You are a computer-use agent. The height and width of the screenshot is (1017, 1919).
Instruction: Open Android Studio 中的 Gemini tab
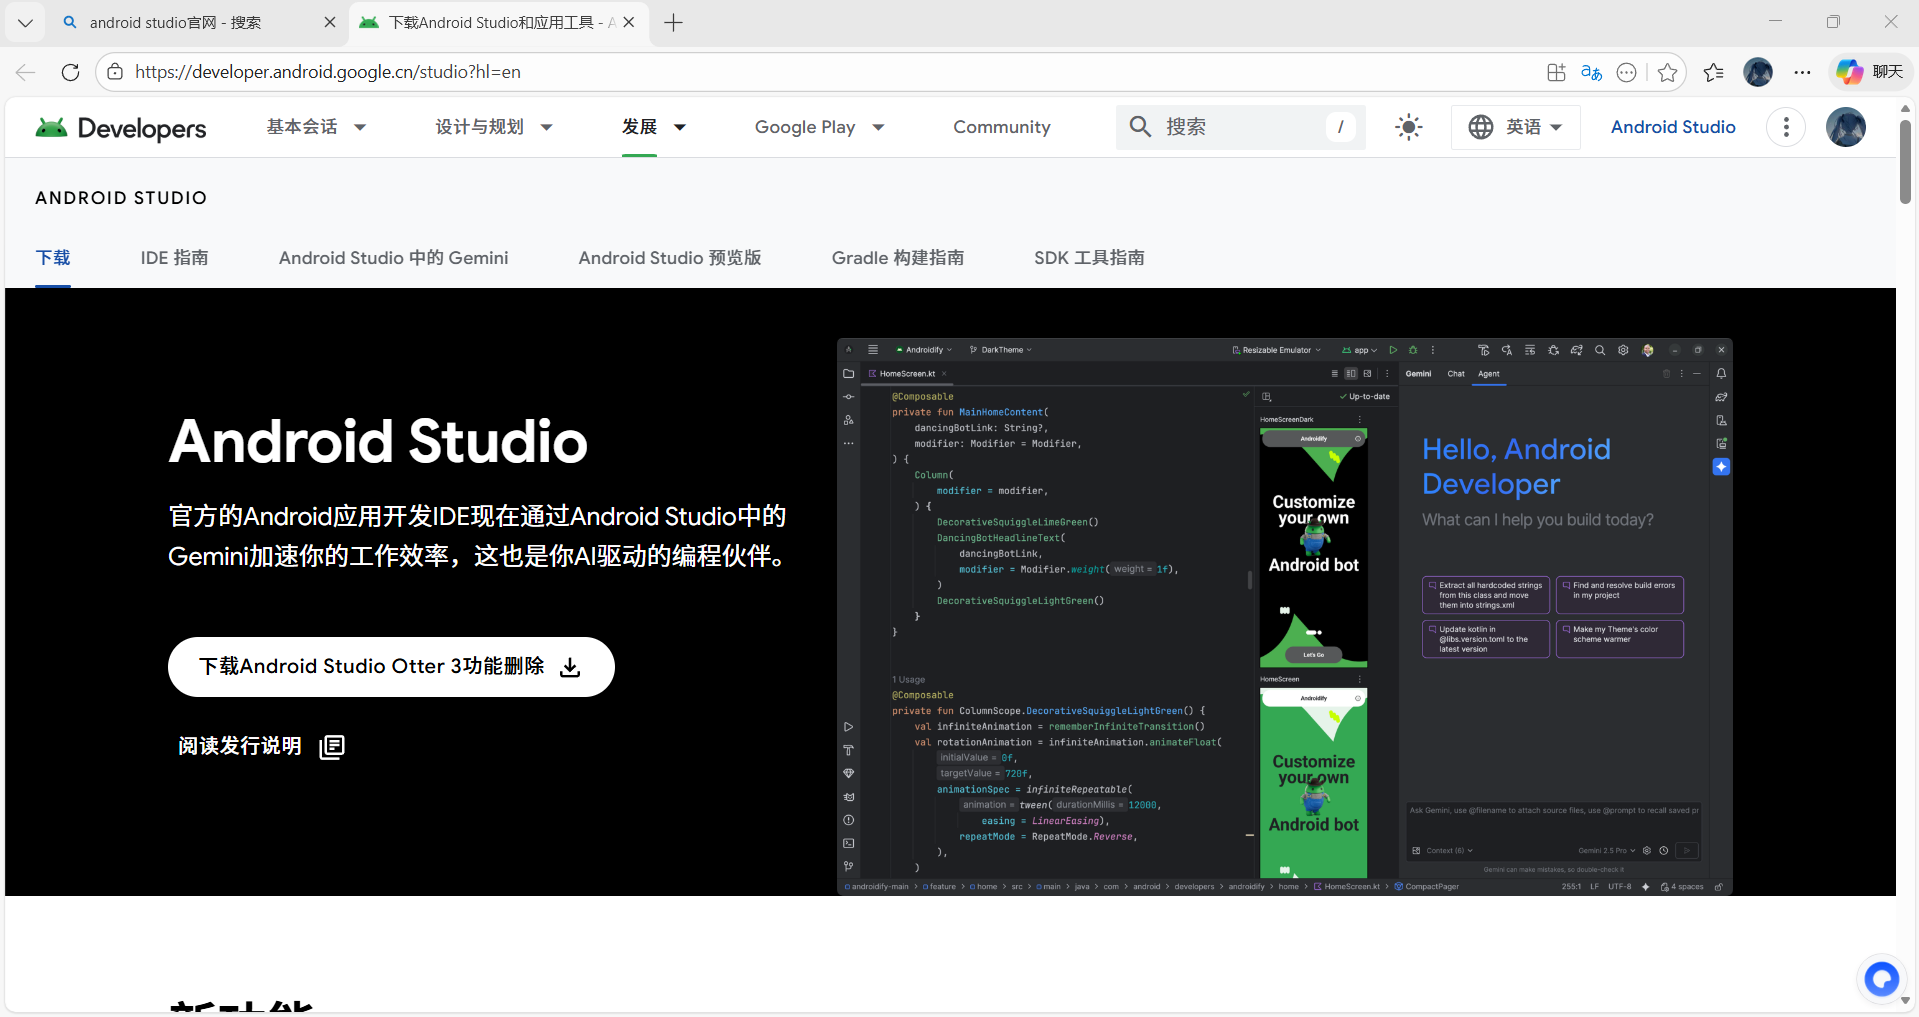(394, 258)
